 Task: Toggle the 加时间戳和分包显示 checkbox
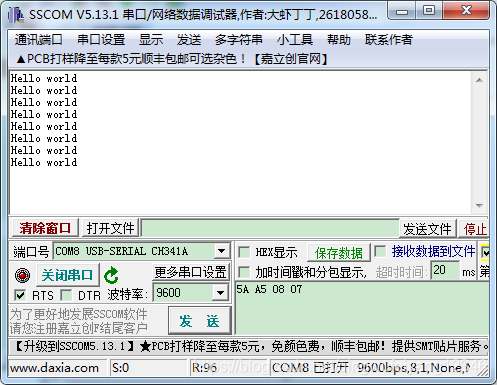tap(244, 272)
